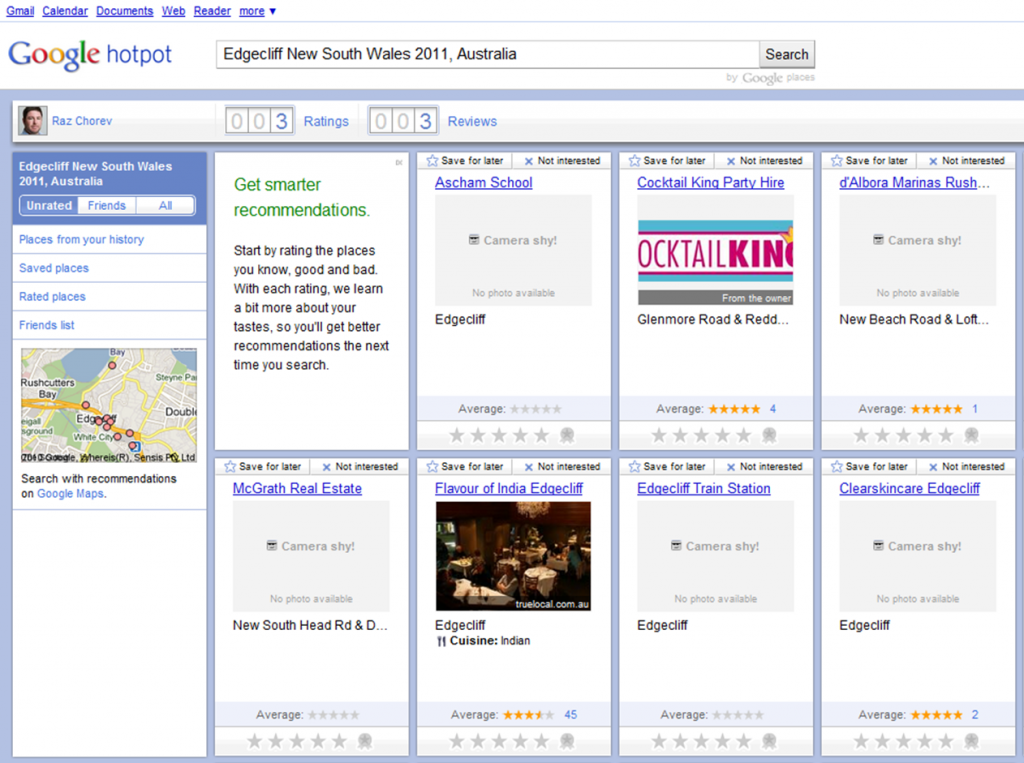Open Gmail from the top menu
Screen dimensions: 1024x763
click(19, 11)
